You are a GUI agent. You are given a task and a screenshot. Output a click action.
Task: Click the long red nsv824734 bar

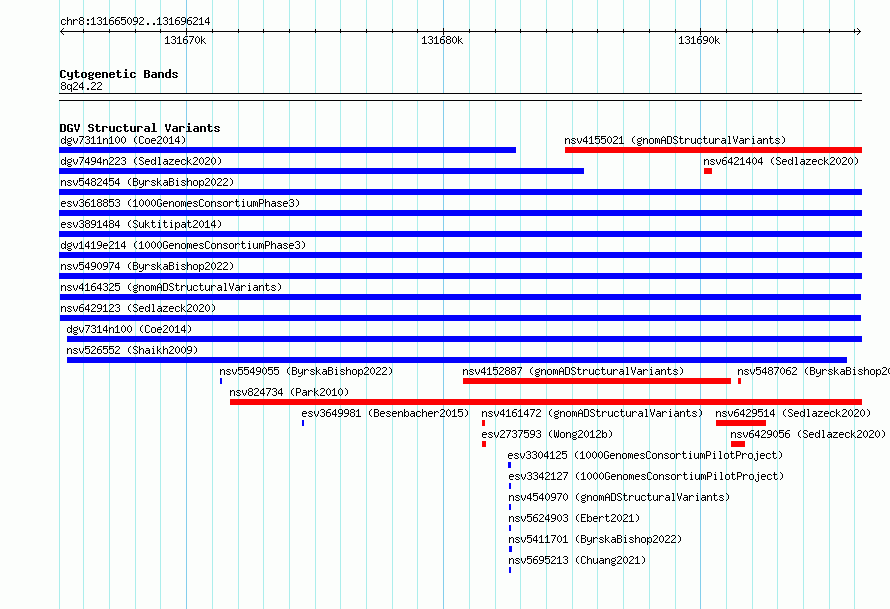[545, 402]
